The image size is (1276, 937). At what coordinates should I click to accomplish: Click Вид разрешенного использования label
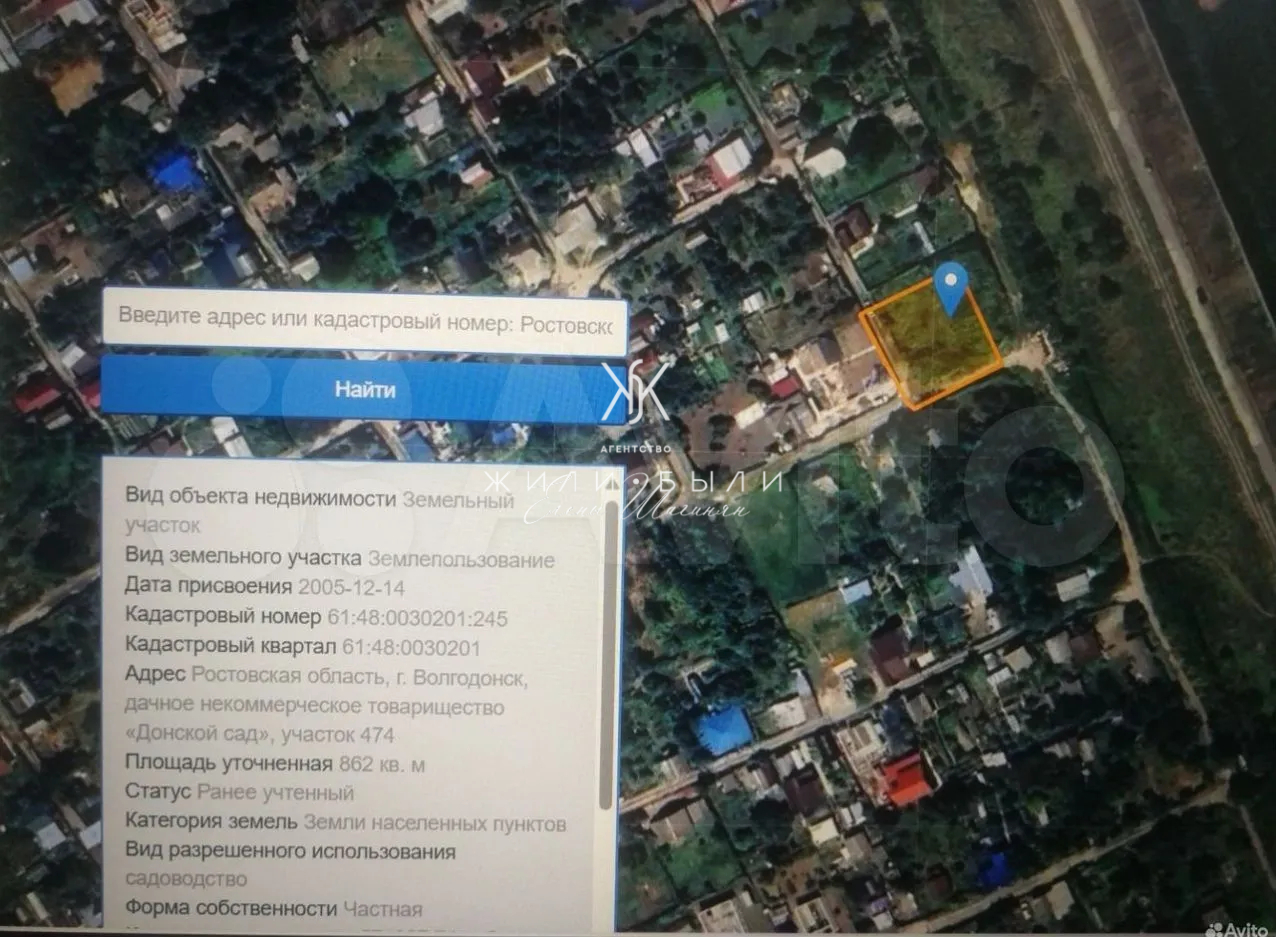click(290, 852)
